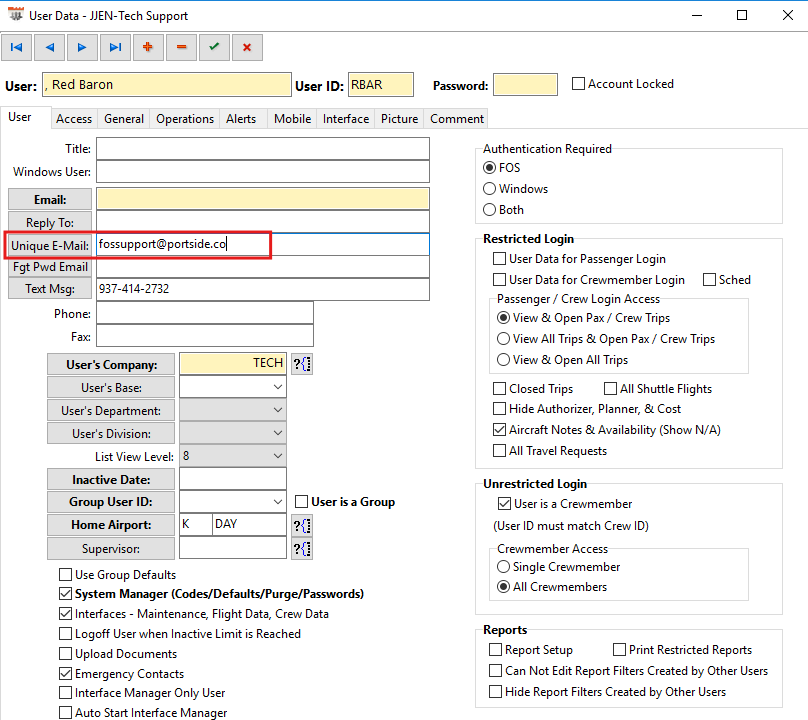Open the Operations tab
The width and height of the screenshot is (808, 720).
click(x=185, y=119)
